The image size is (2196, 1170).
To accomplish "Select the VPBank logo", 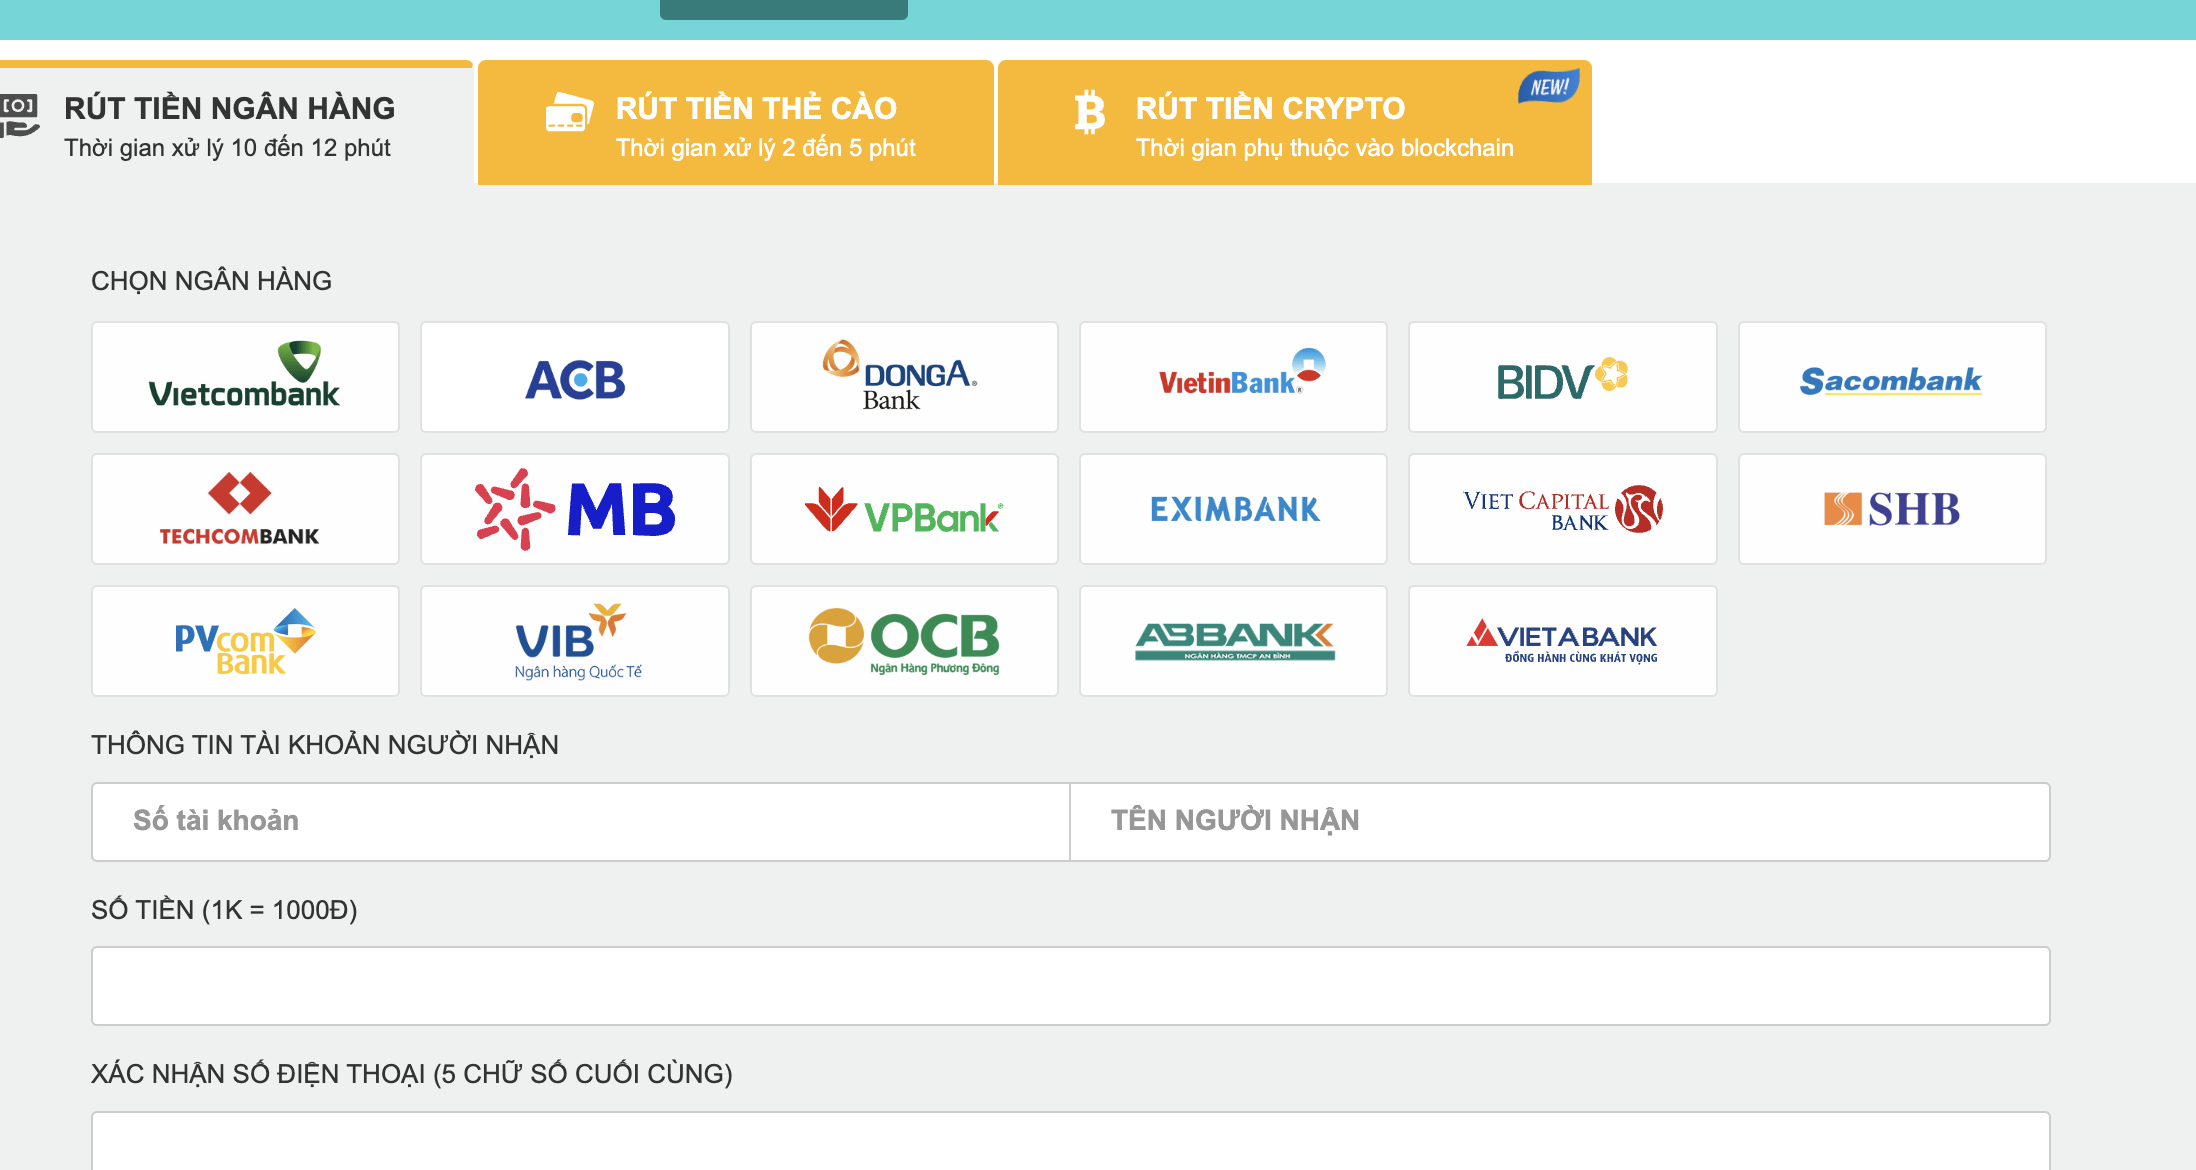I will tap(904, 509).
